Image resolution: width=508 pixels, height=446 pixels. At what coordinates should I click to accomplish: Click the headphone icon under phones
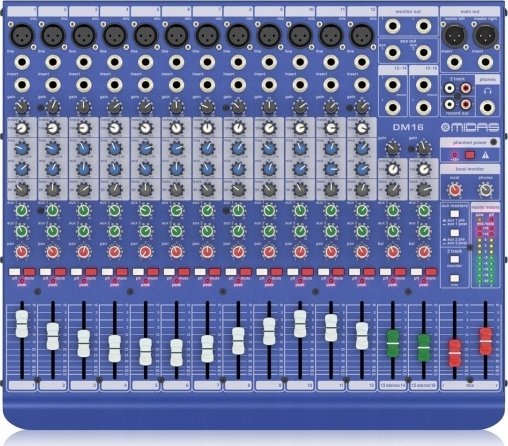(487, 91)
